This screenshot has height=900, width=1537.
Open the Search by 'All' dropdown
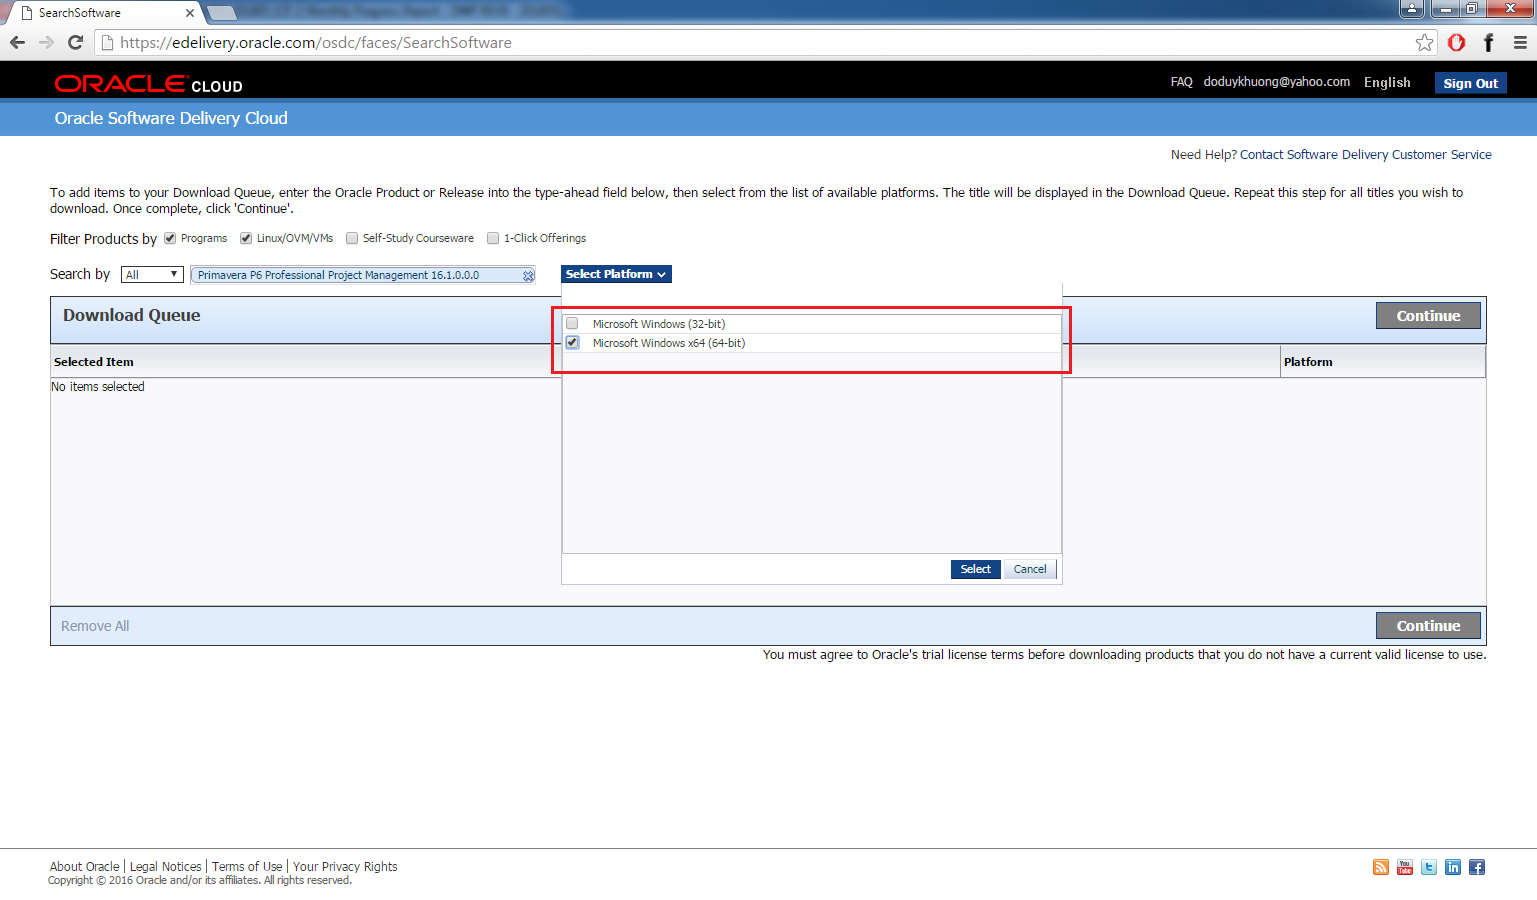[x=152, y=275]
